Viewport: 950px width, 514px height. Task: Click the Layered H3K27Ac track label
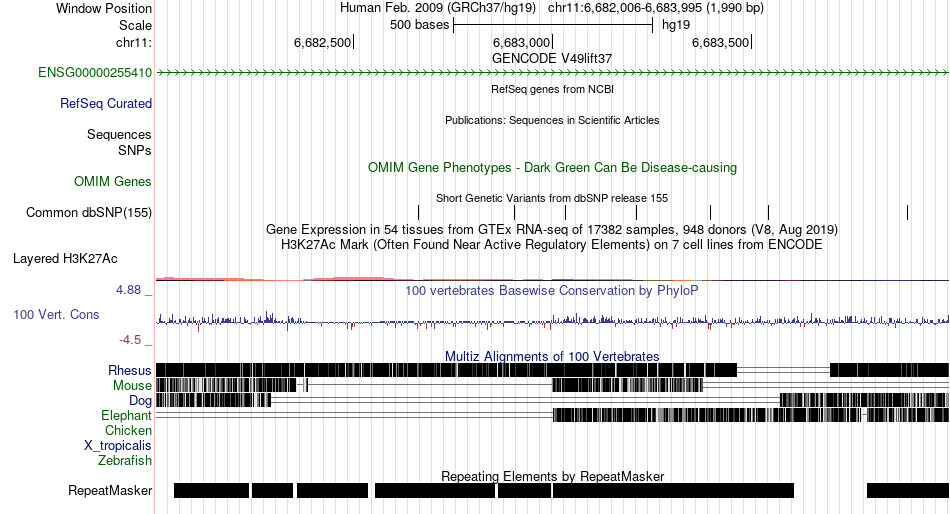tap(65, 259)
